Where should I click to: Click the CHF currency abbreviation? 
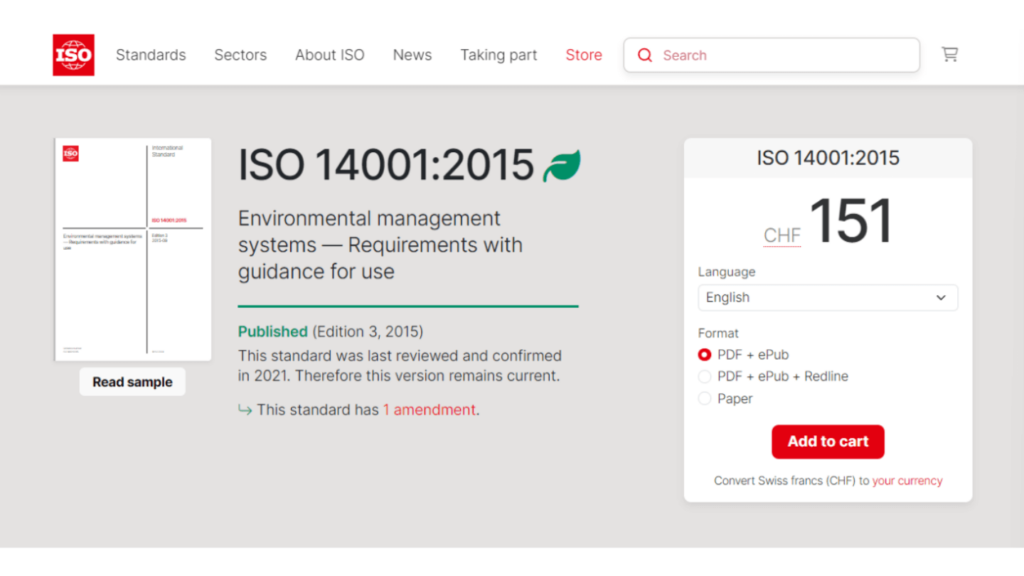[782, 235]
